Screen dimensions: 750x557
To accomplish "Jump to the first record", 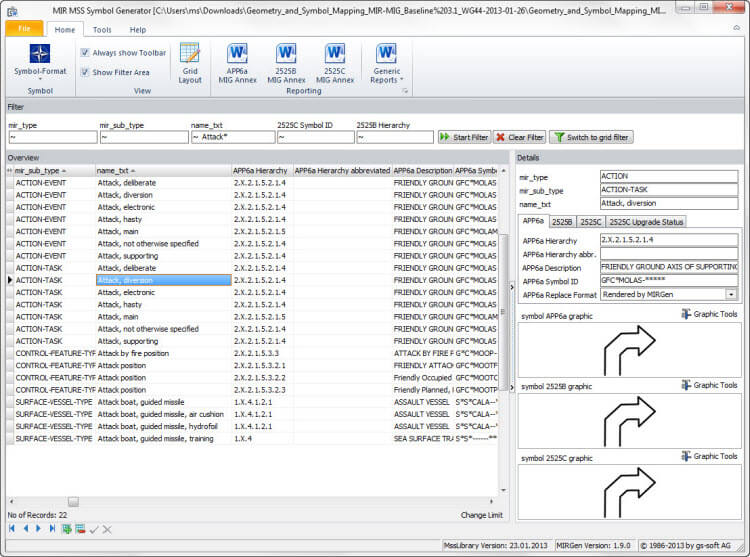I will point(12,529).
